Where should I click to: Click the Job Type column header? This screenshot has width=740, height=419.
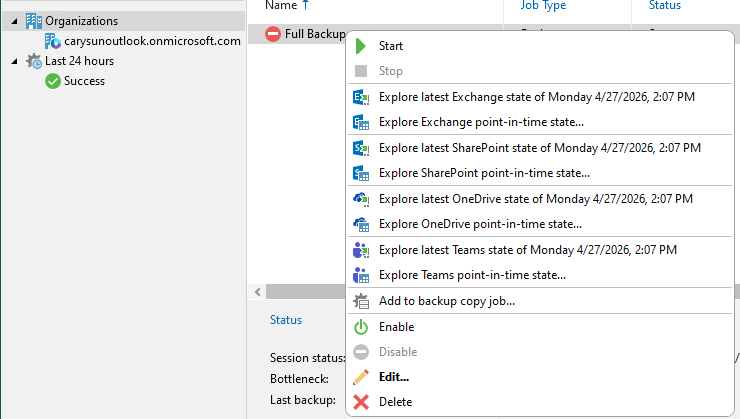click(543, 6)
